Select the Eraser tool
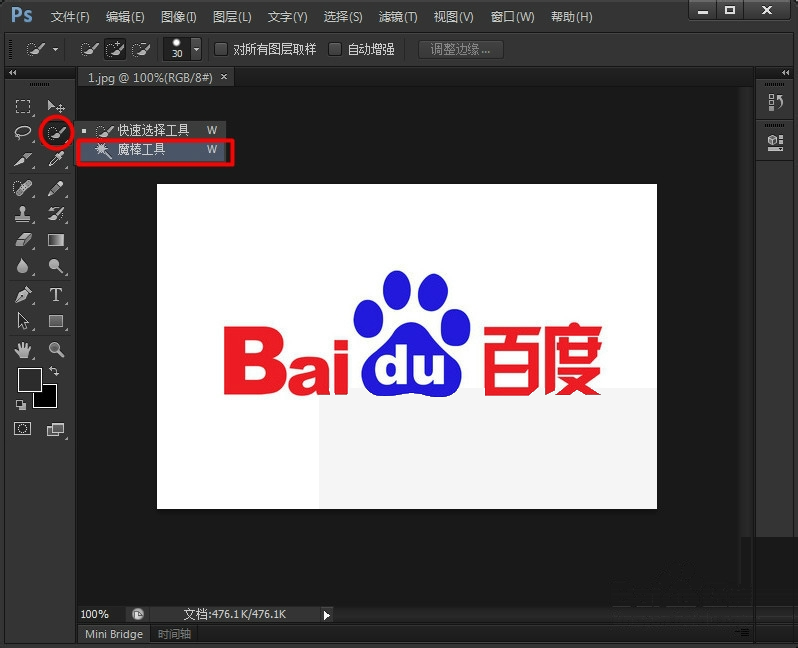The width and height of the screenshot is (798, 648). point(23,240)
